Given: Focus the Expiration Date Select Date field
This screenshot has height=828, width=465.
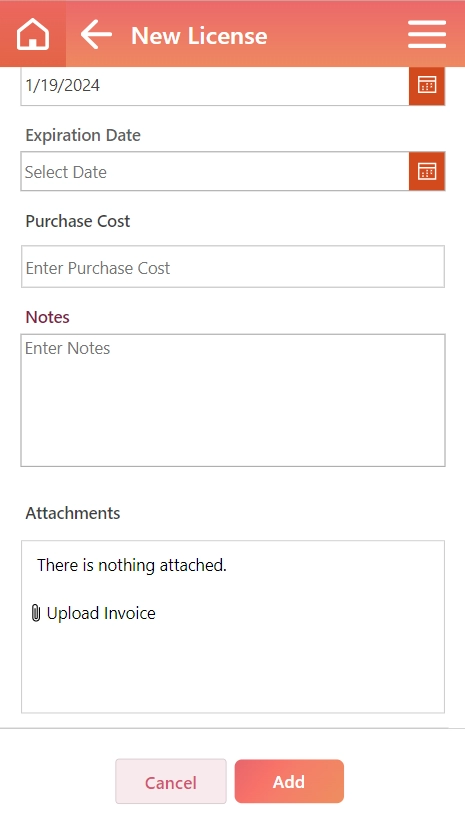Looking at the screenshot, I should coord(215,172).
